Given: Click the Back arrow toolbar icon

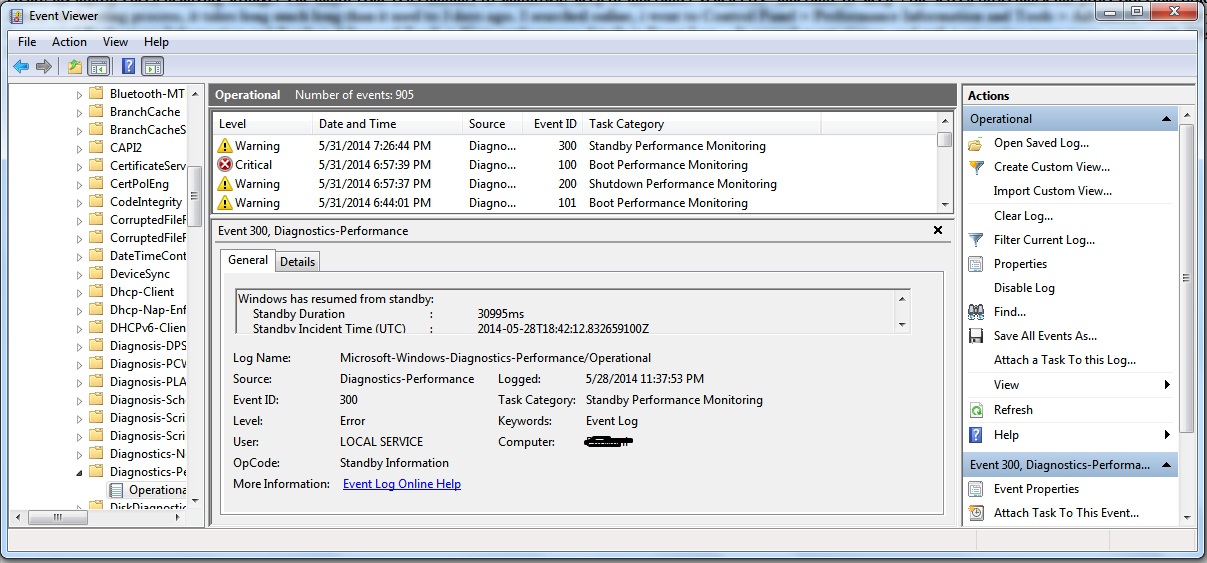Looking at the screenshot, I should click(x=21, y=66).
